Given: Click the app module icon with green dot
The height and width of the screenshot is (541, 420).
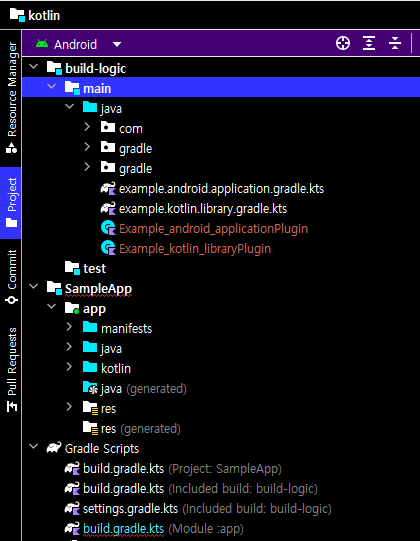Looking at the screenshot, I should tap(72, 308).
